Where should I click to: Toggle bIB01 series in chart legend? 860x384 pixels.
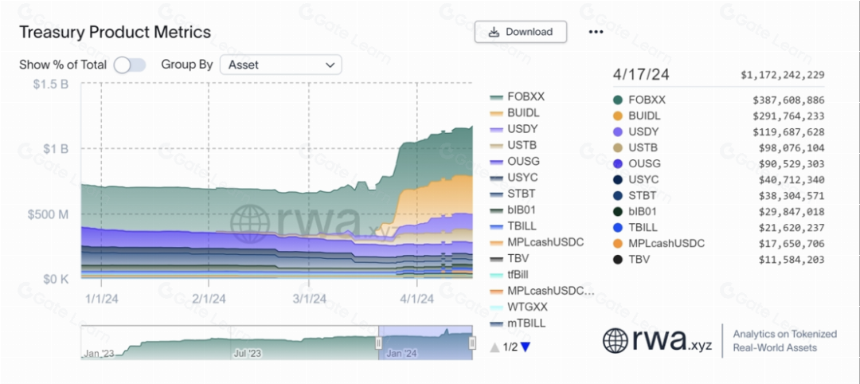[x=512, y=210]
